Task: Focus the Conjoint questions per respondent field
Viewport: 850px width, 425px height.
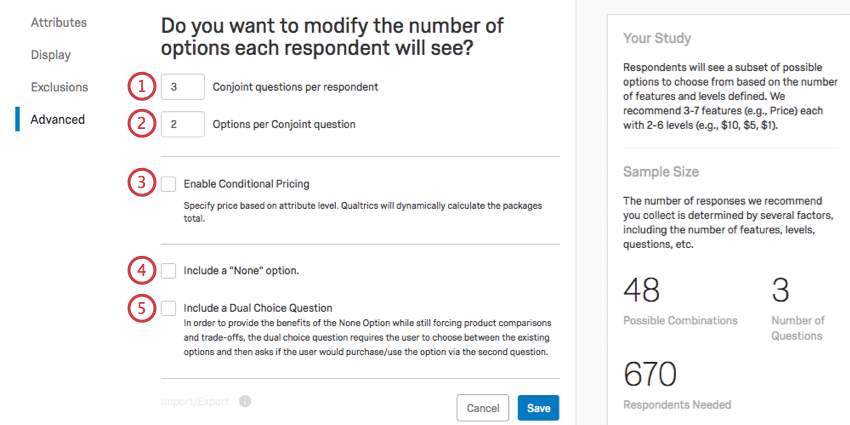Action: point(182,87)
